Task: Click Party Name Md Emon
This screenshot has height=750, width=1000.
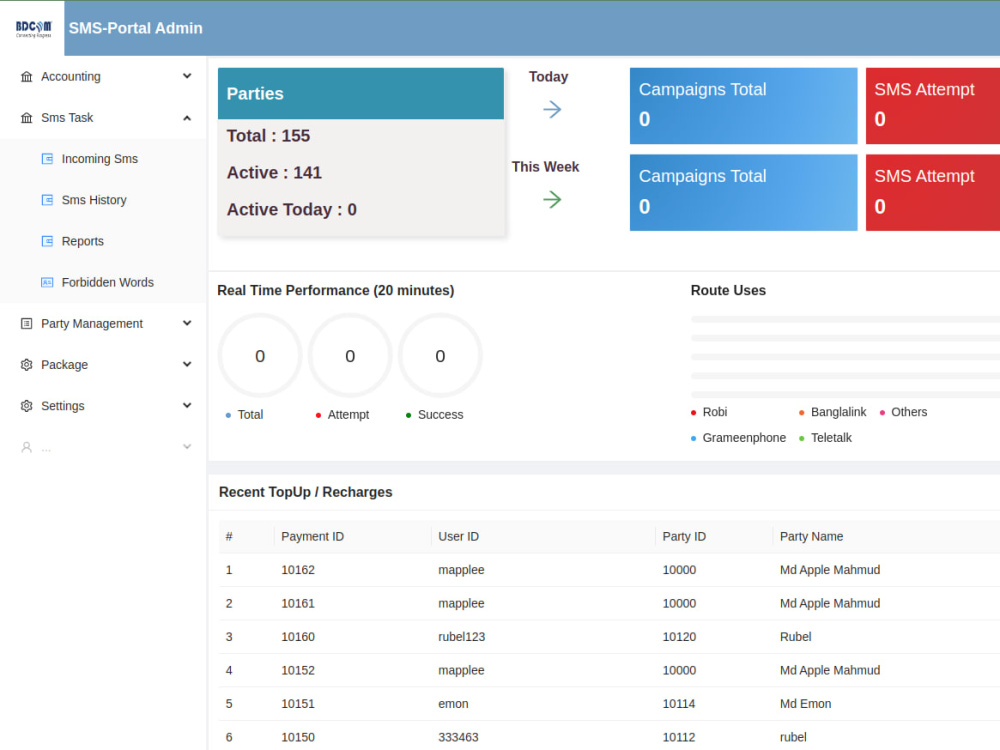Action: coord(805,703)
